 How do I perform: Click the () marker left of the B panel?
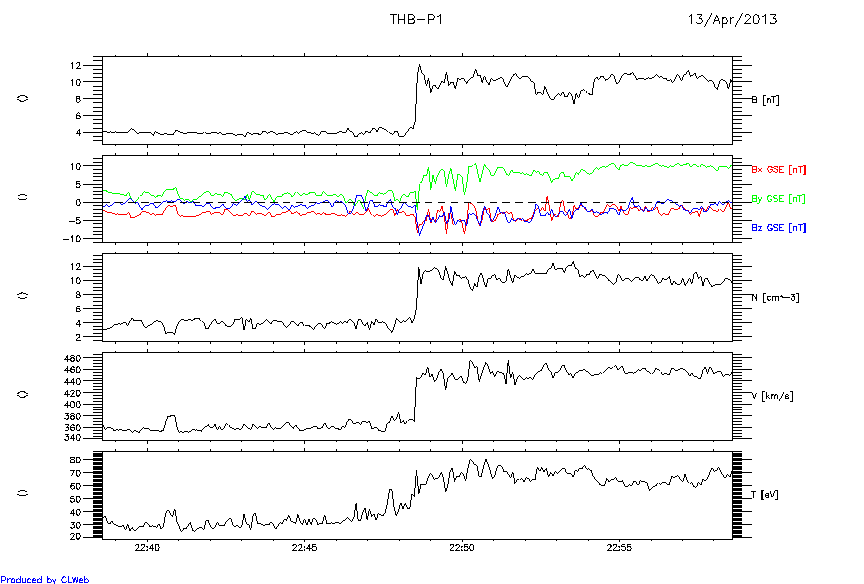point(23,98)
